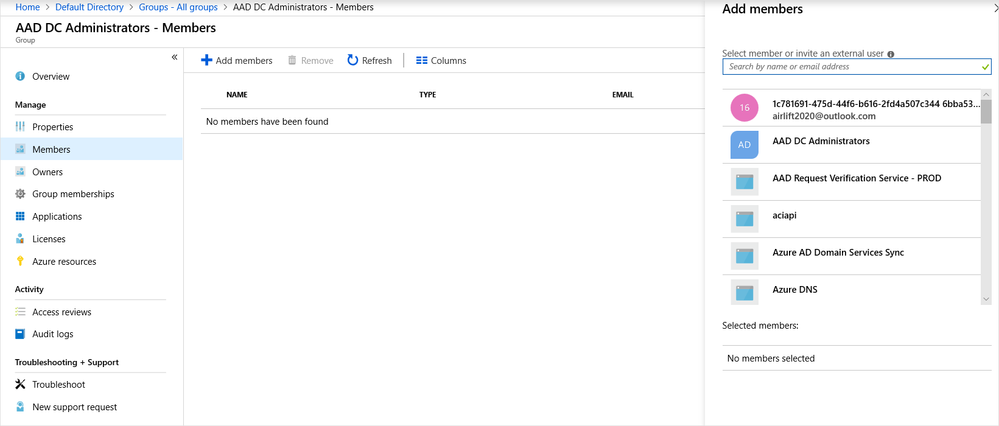Click the Licenses icon
This screenshot has width=999, height=426.
click(x=20, y=239)
